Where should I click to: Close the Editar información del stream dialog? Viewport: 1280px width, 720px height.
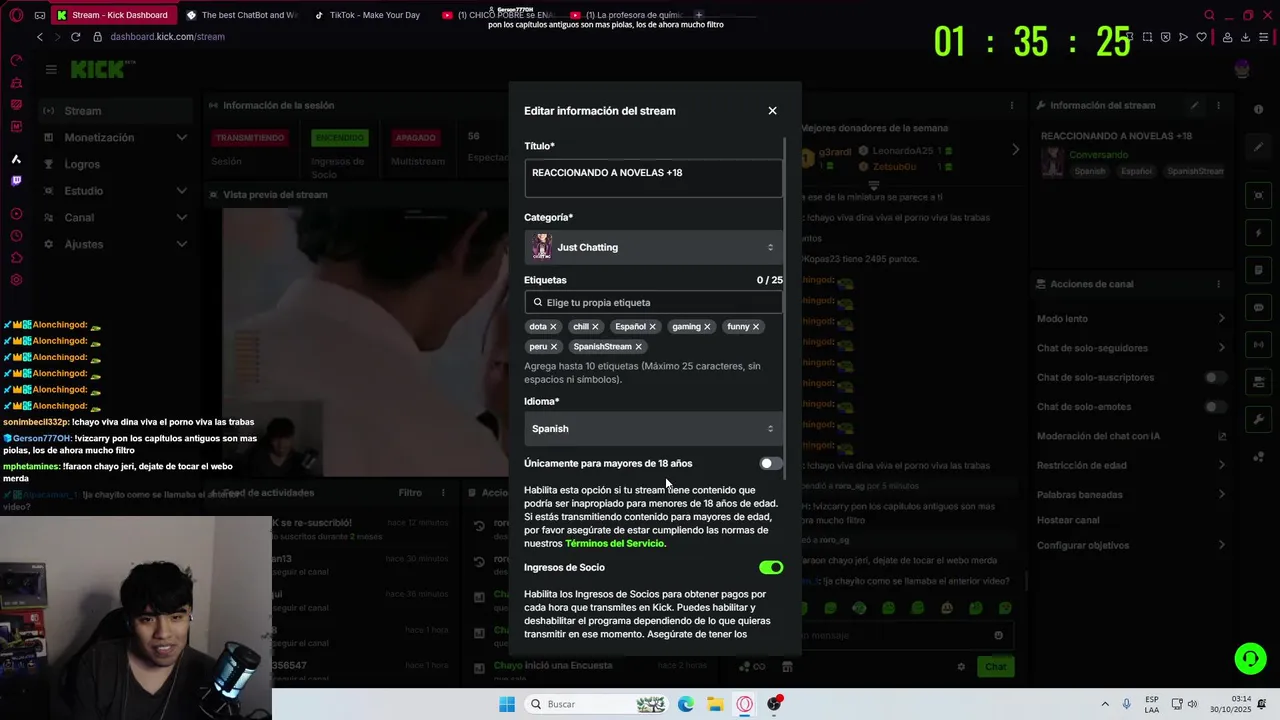[x=772, y=111]
